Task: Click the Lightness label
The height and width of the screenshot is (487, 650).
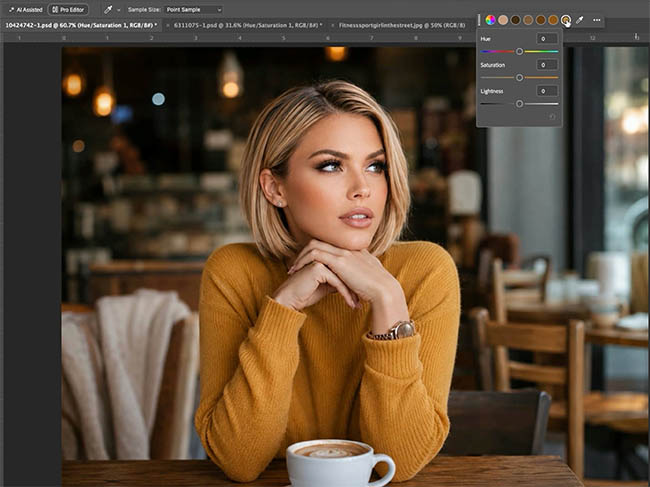Action: coord(492,91)
